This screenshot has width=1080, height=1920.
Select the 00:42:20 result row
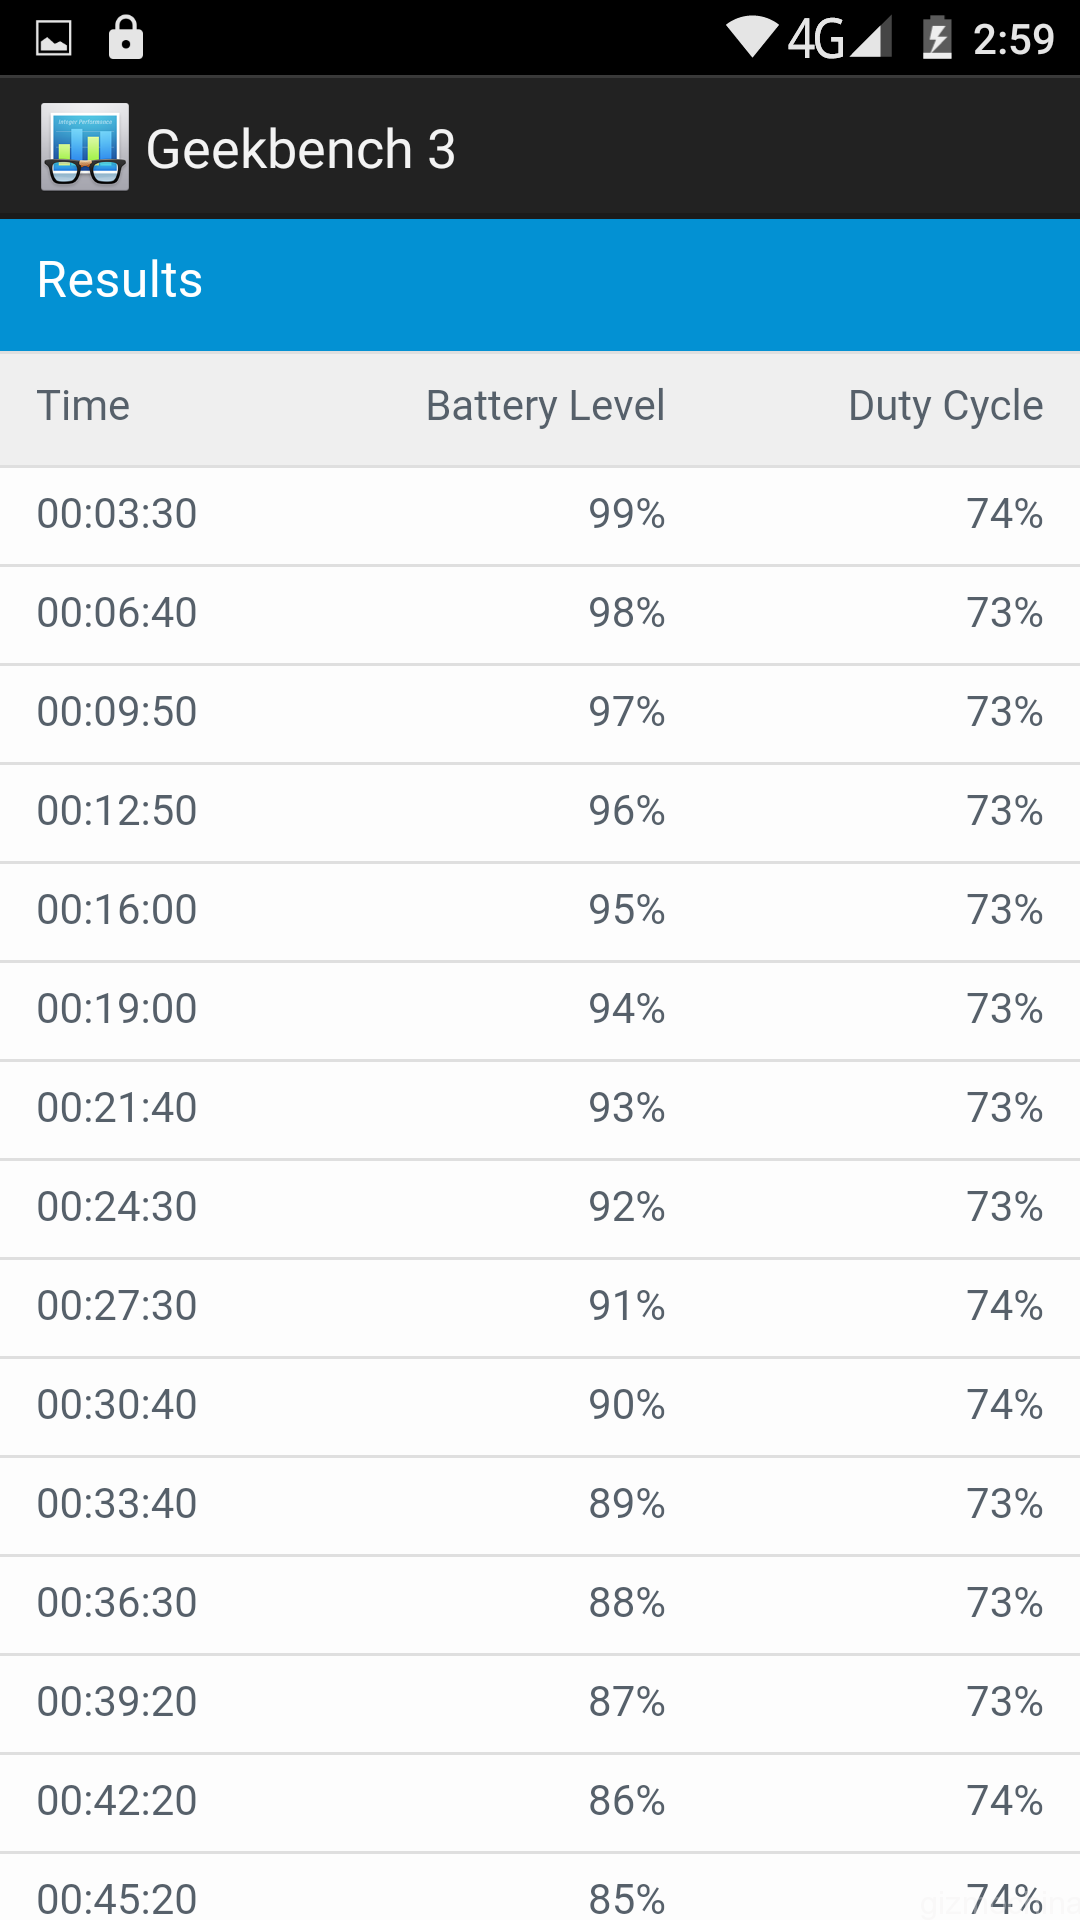540,1801
